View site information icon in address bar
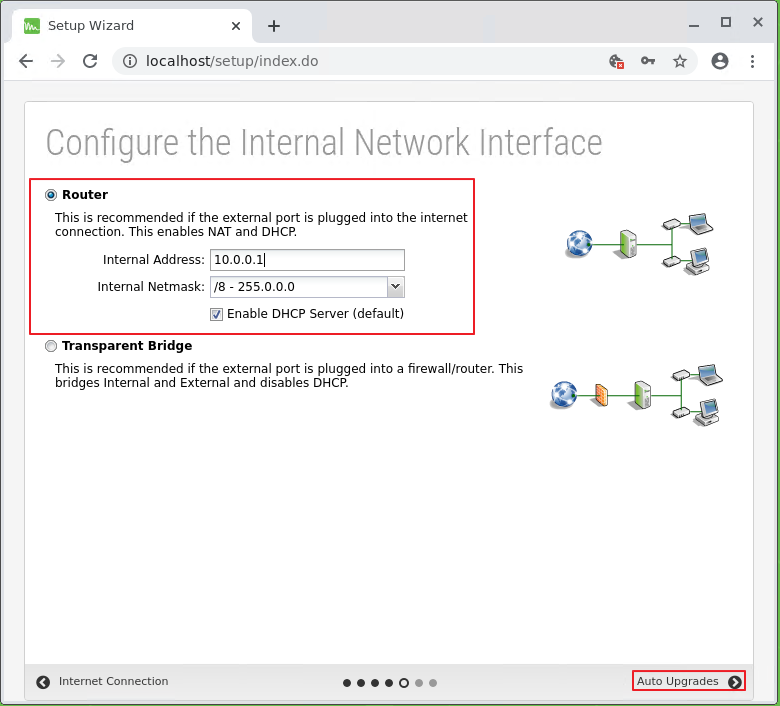Image resolution: width=780 pixels, height=706 pixels. coord(130,61)
